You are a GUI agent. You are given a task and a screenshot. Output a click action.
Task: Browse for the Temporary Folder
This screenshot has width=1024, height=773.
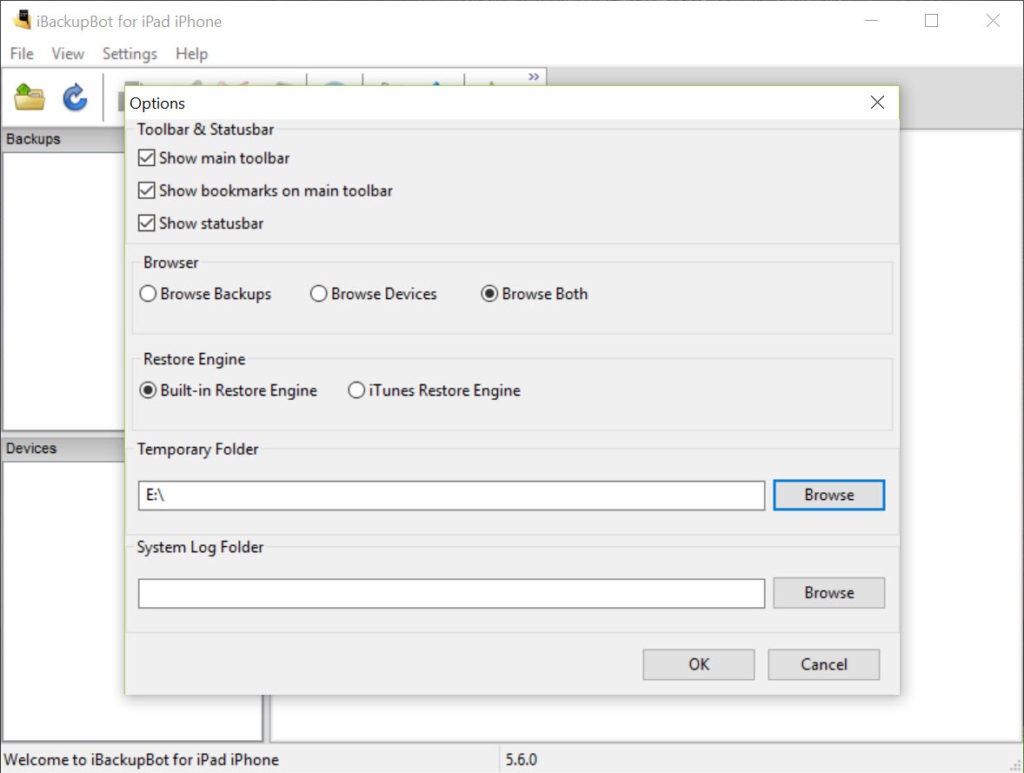point(829,495)
